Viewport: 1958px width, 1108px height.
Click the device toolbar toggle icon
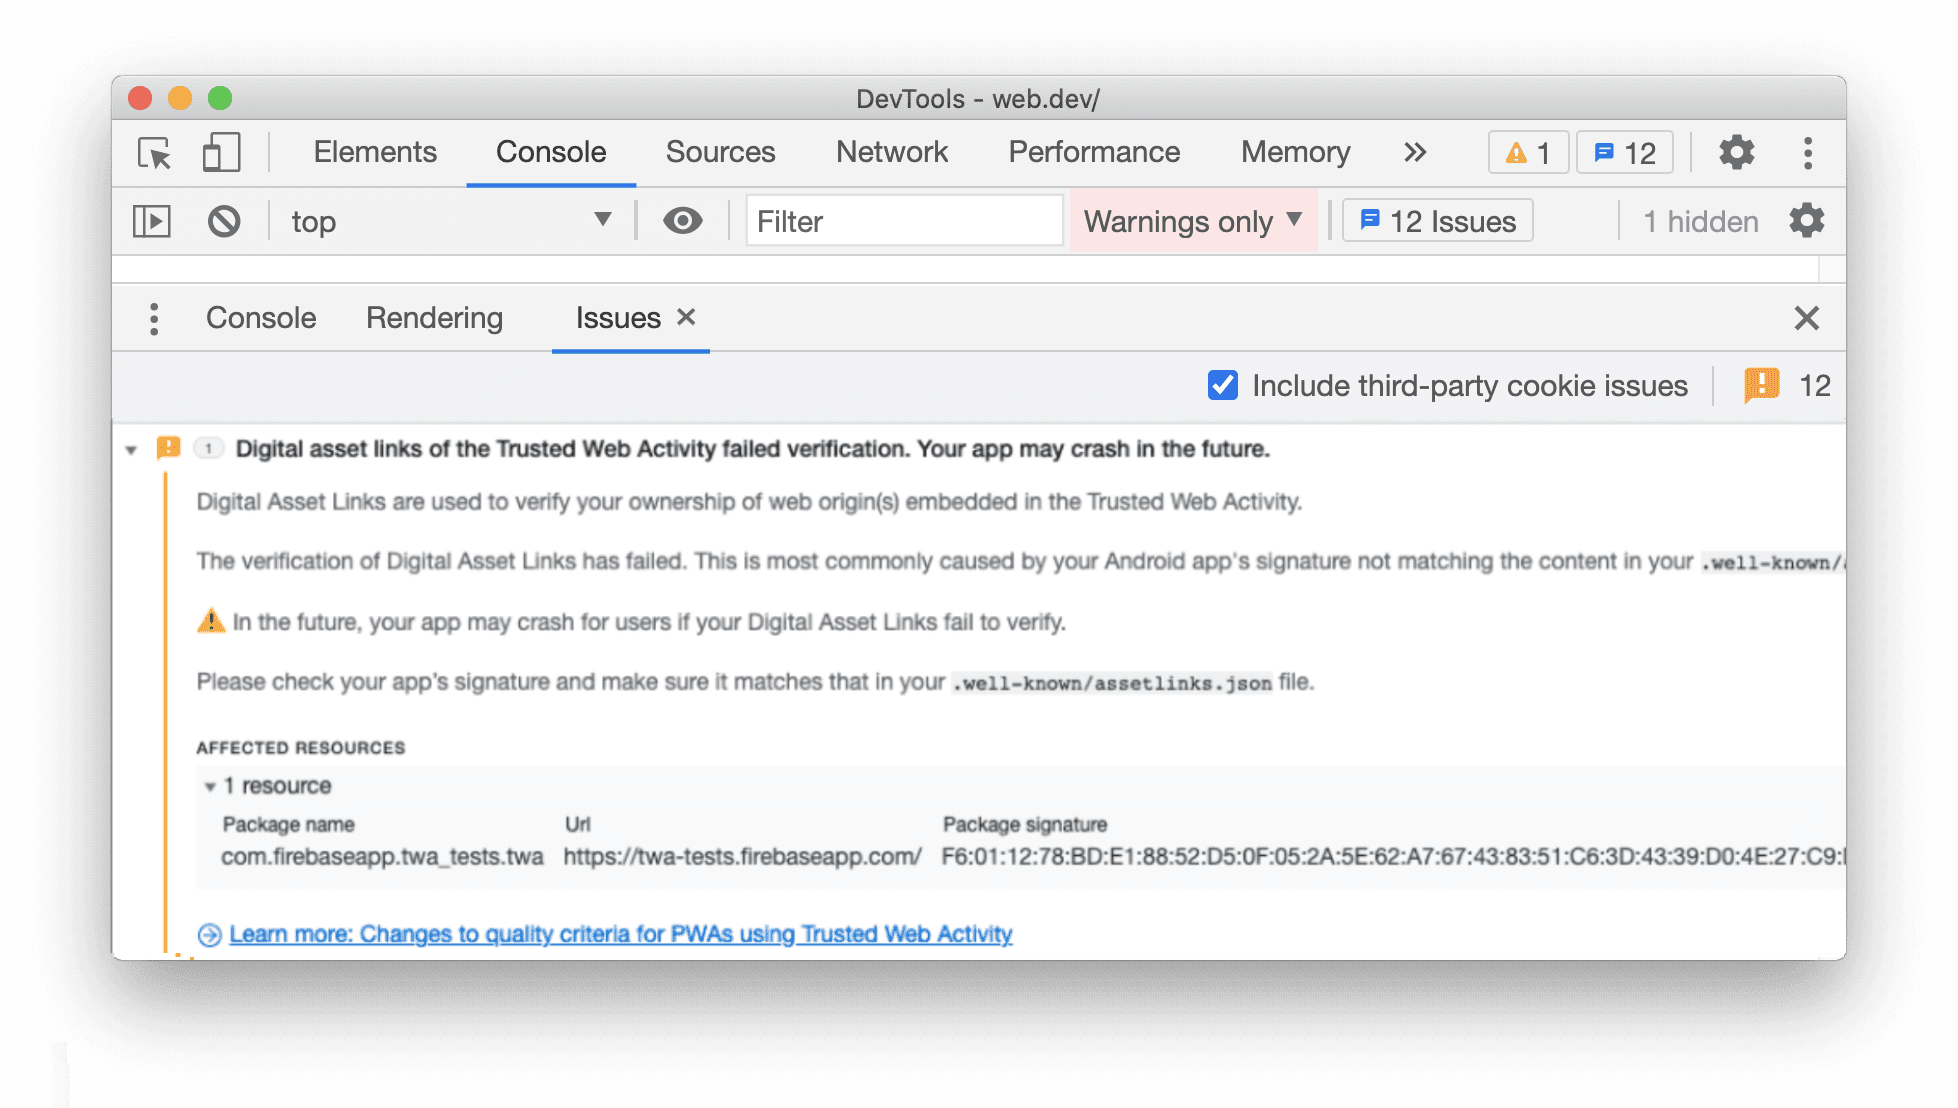pos(221,152)
